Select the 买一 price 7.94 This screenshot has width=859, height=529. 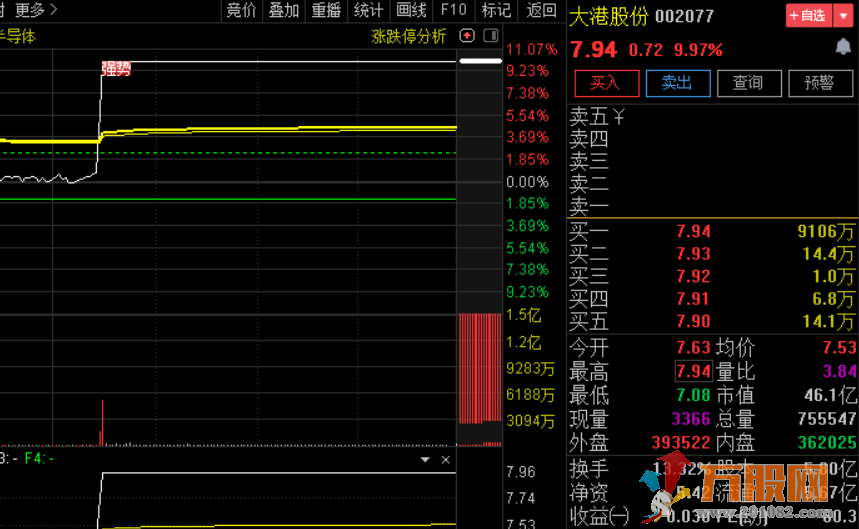693,232
